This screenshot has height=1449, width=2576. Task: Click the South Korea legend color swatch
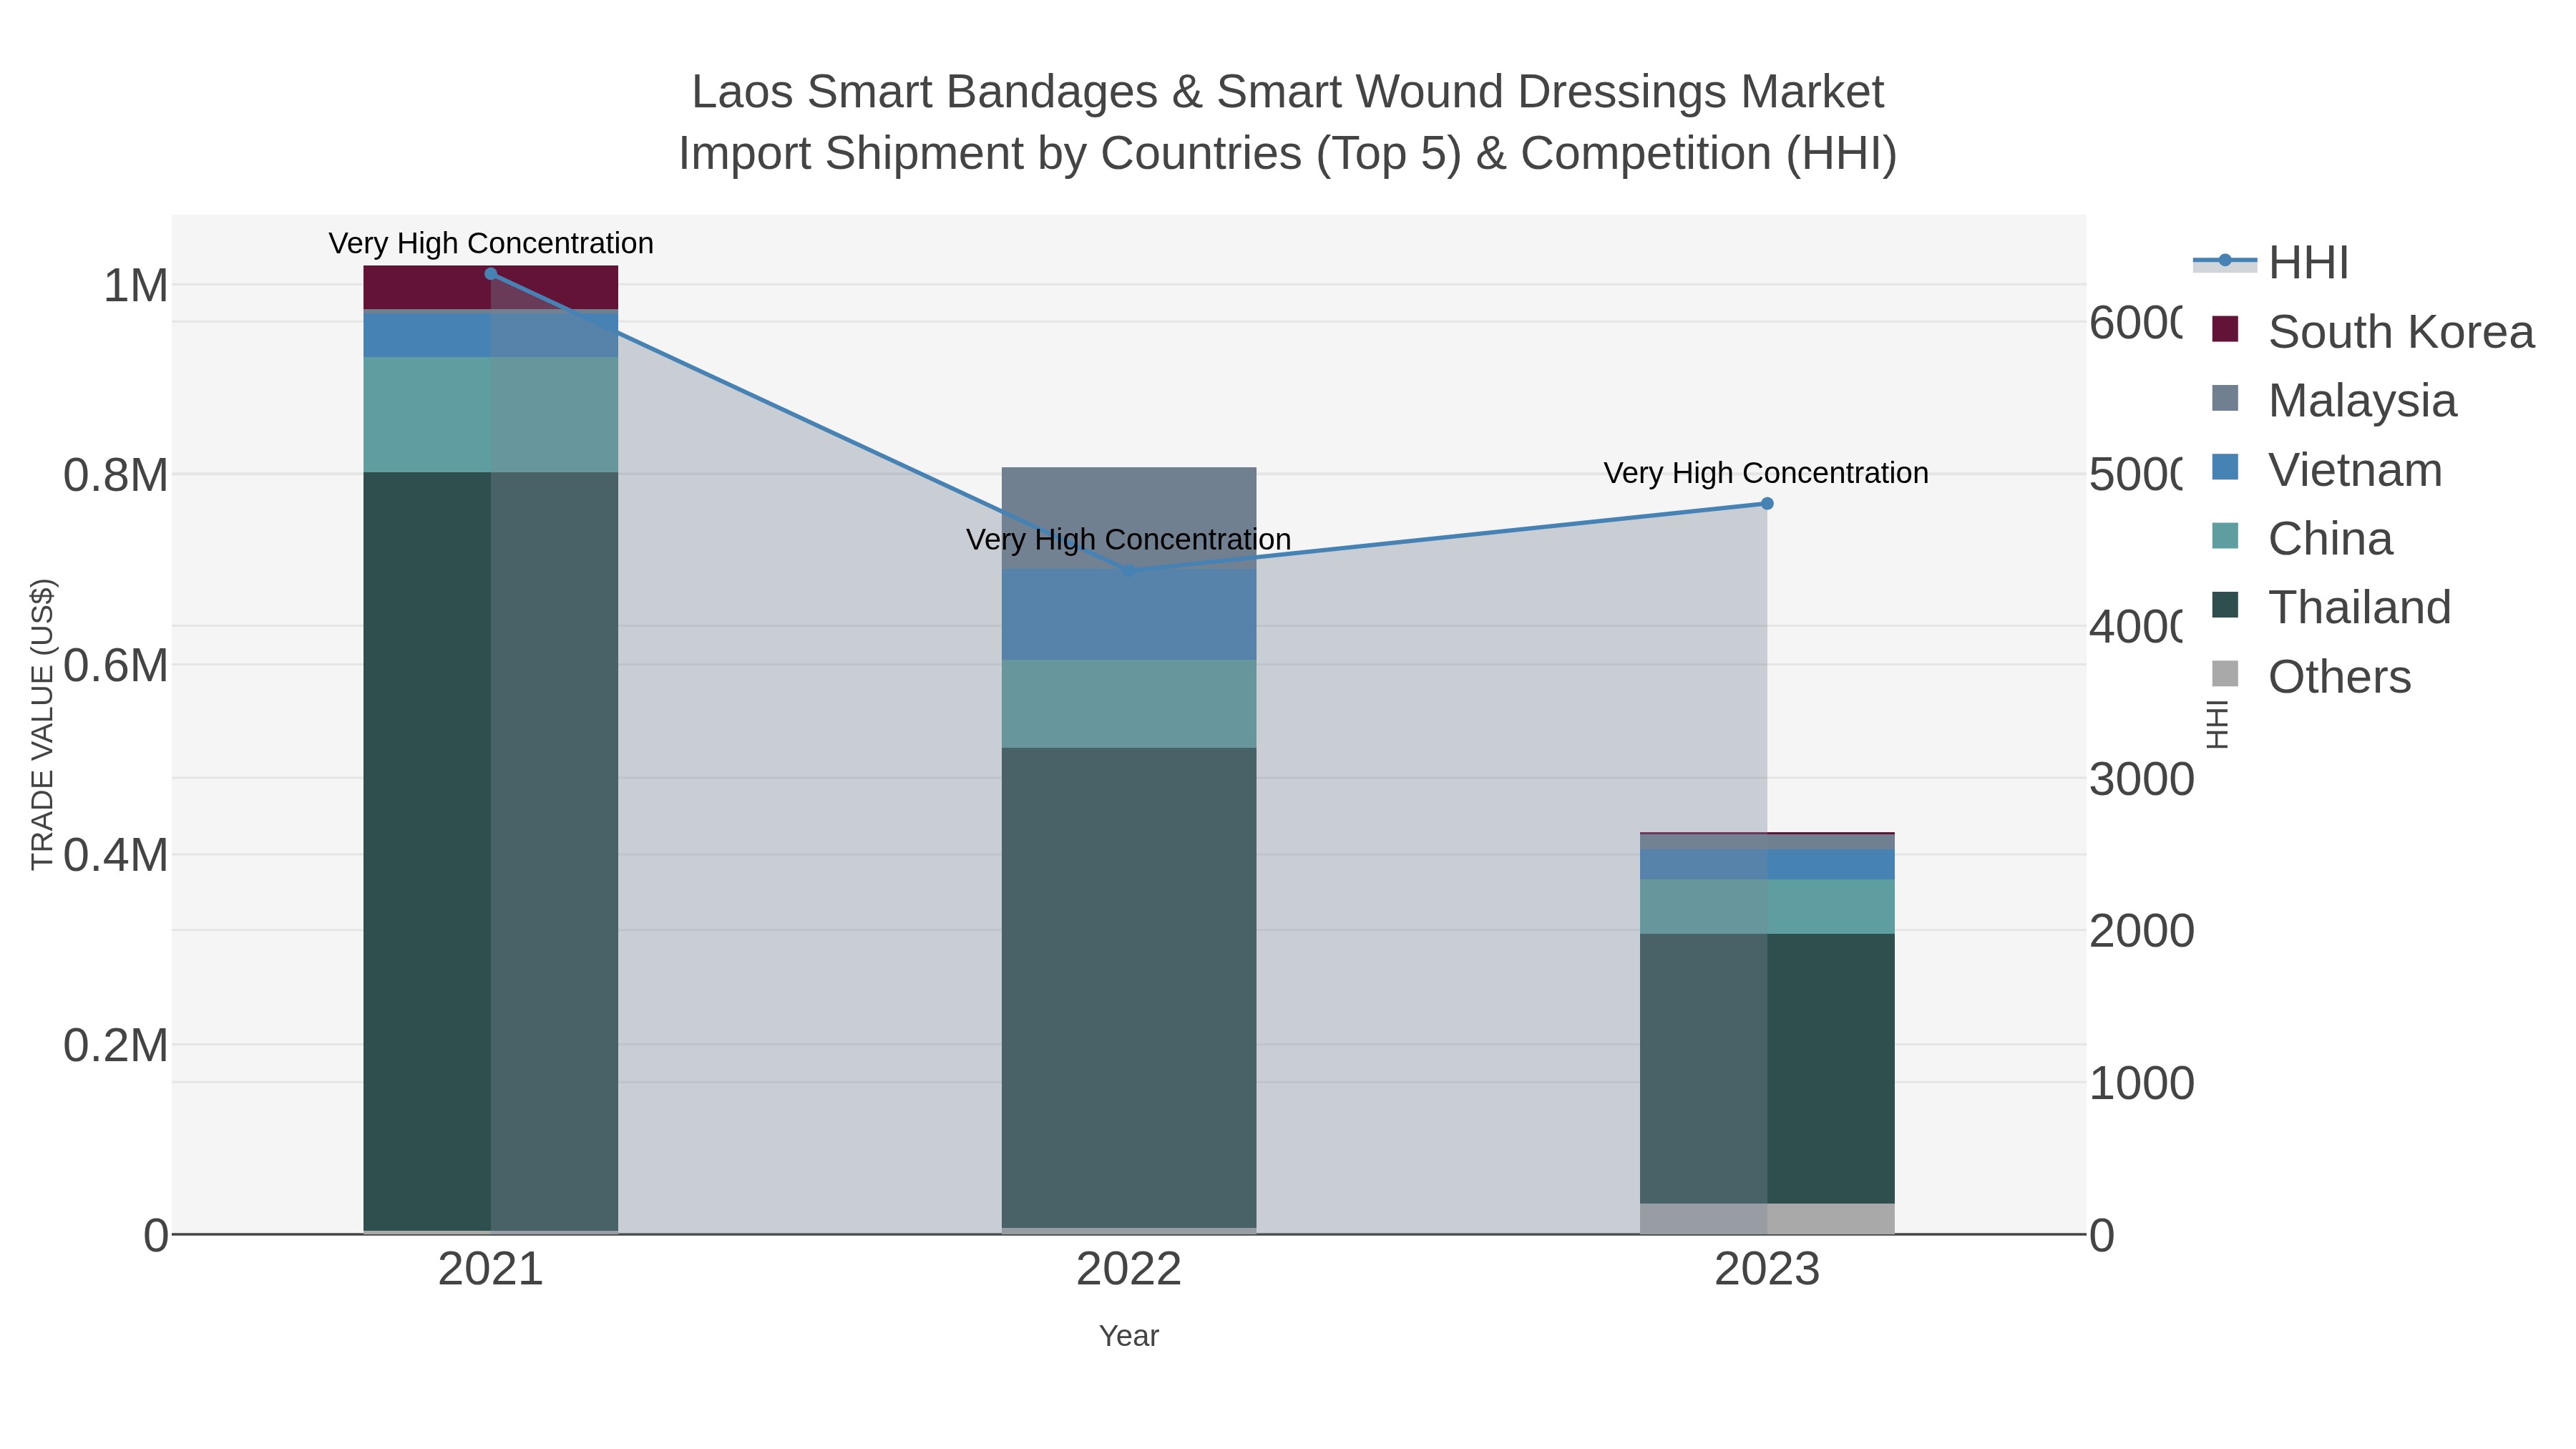[x=2225, y=329]
